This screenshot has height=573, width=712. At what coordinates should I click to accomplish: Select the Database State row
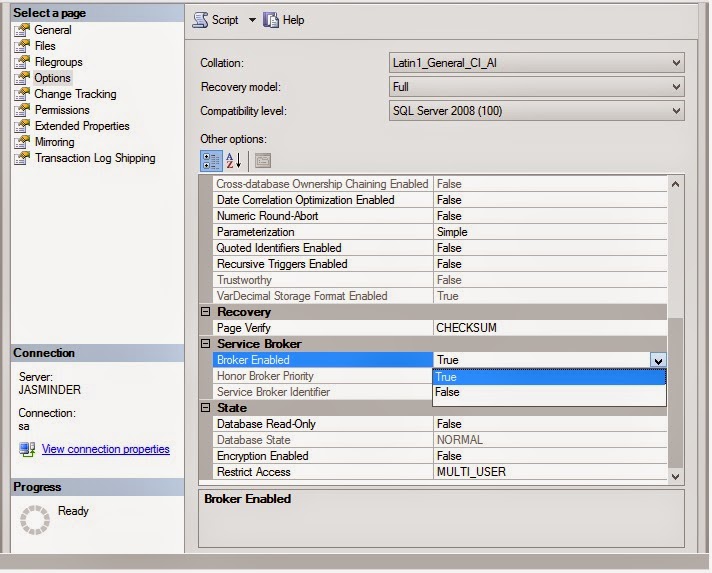(440, 440)
